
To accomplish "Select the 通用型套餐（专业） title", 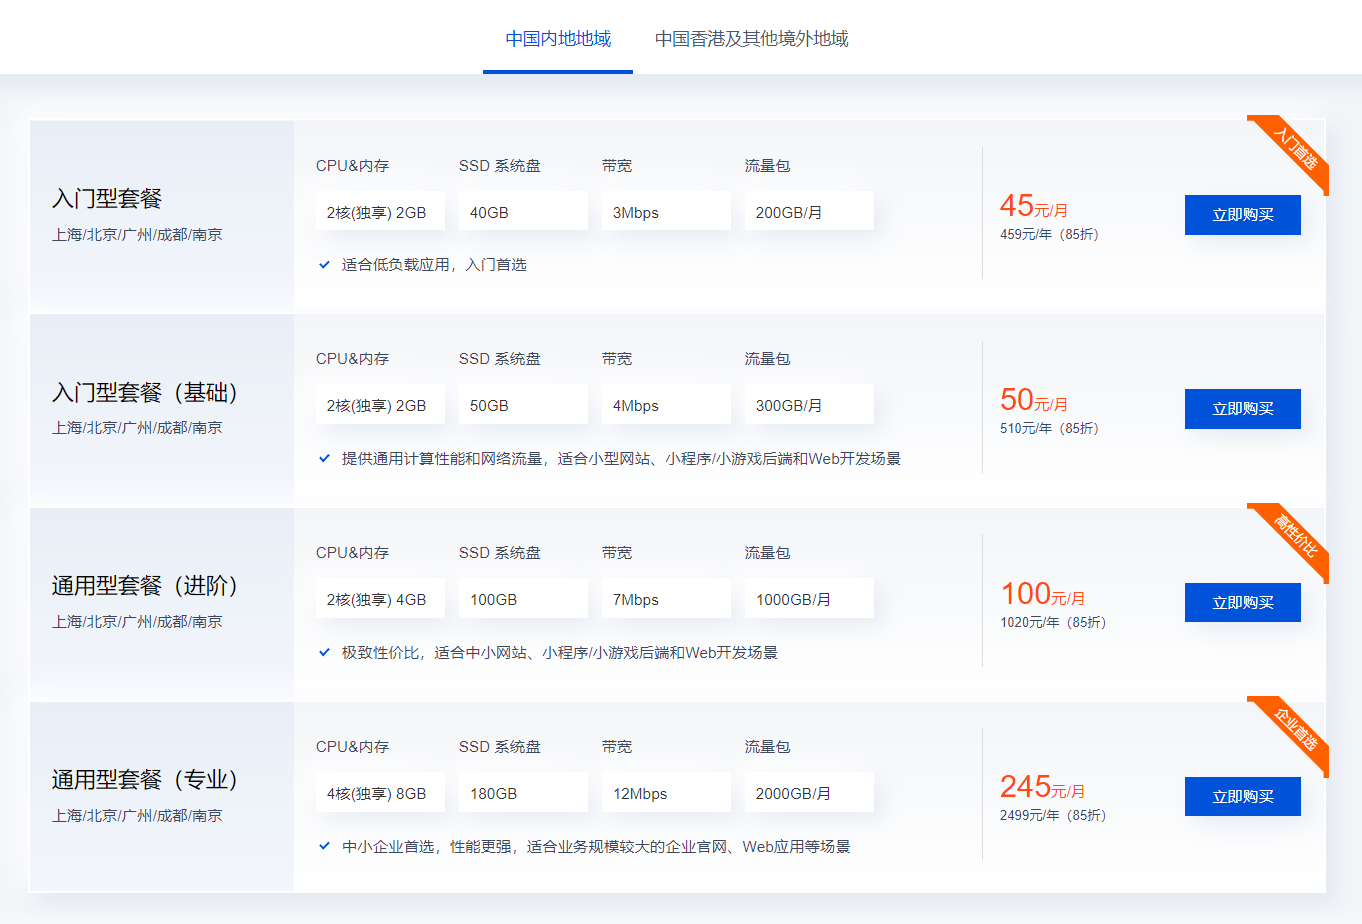I will 145,780.
